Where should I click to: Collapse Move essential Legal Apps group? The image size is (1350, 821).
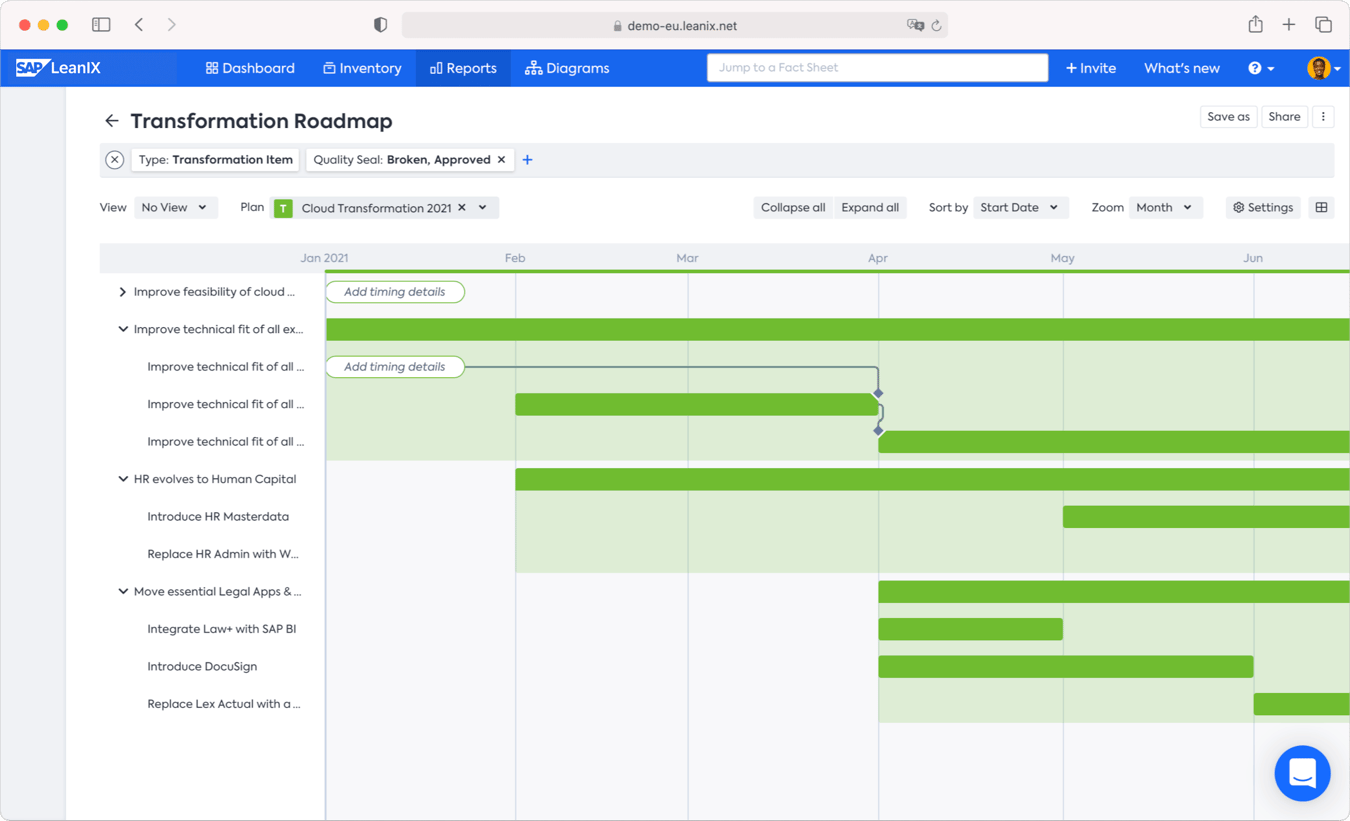(x=123, y=591)
